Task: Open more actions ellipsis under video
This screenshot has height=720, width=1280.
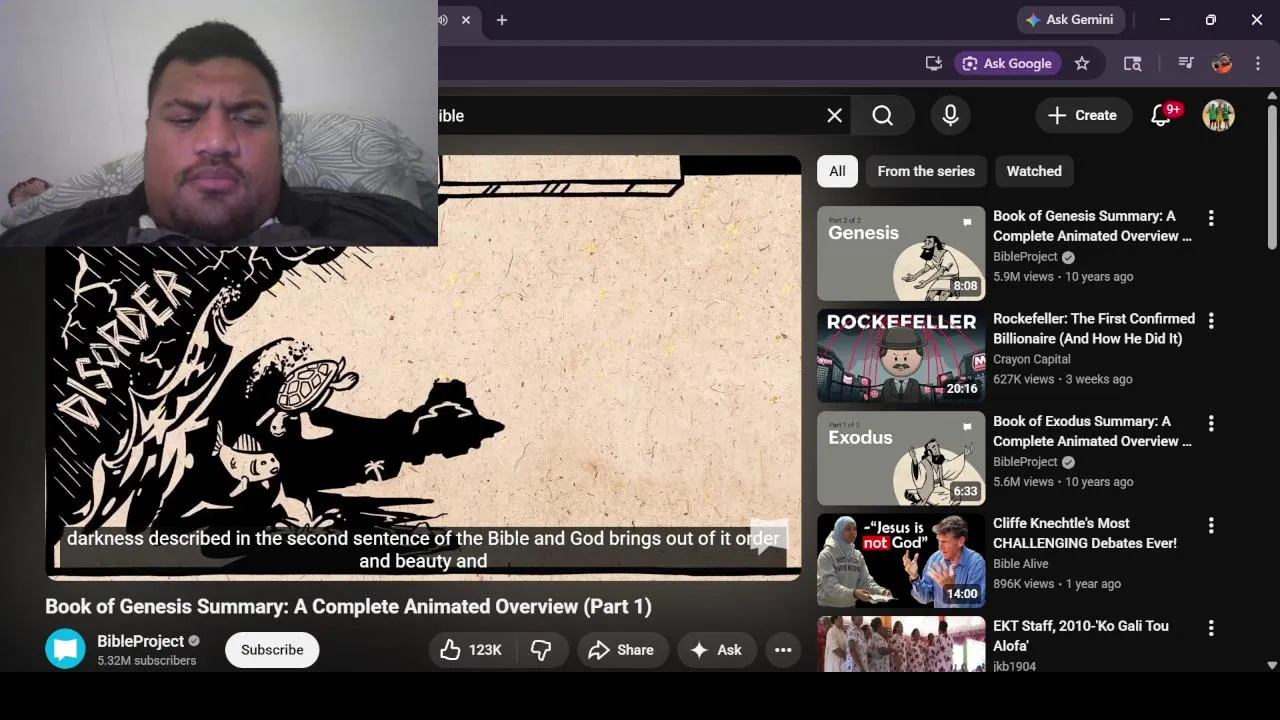Action: (x=783, y=650)
